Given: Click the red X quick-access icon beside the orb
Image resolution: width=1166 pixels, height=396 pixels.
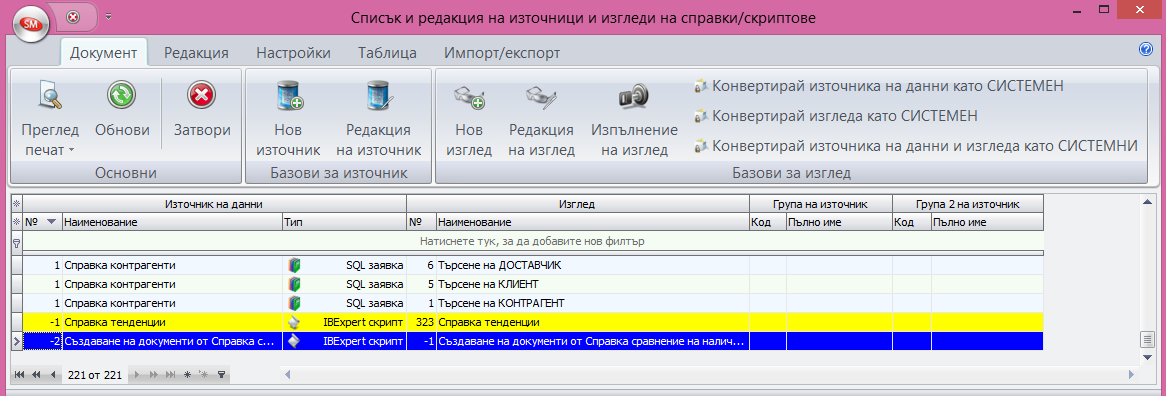Looking at the screenshot, I should (72, 16).
